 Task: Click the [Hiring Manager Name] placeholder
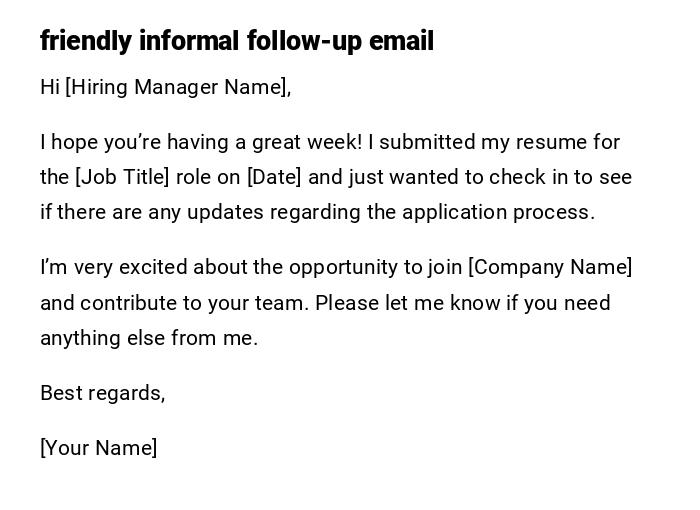click(x=177, y=87)
